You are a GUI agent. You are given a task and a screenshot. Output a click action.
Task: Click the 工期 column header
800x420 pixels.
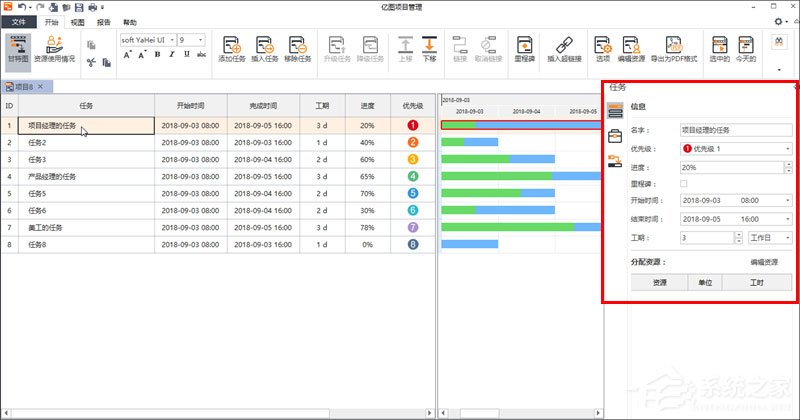pyautogui.click(x=322, y=104)
